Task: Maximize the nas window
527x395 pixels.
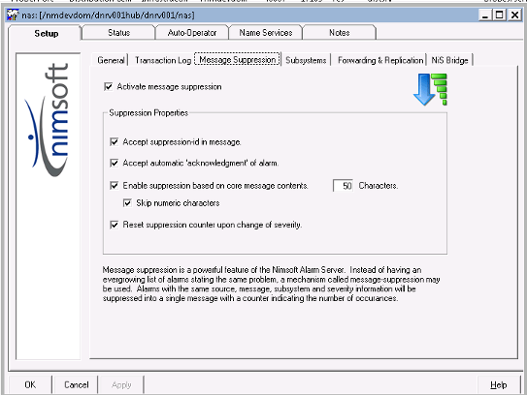Action: [500, 15]
